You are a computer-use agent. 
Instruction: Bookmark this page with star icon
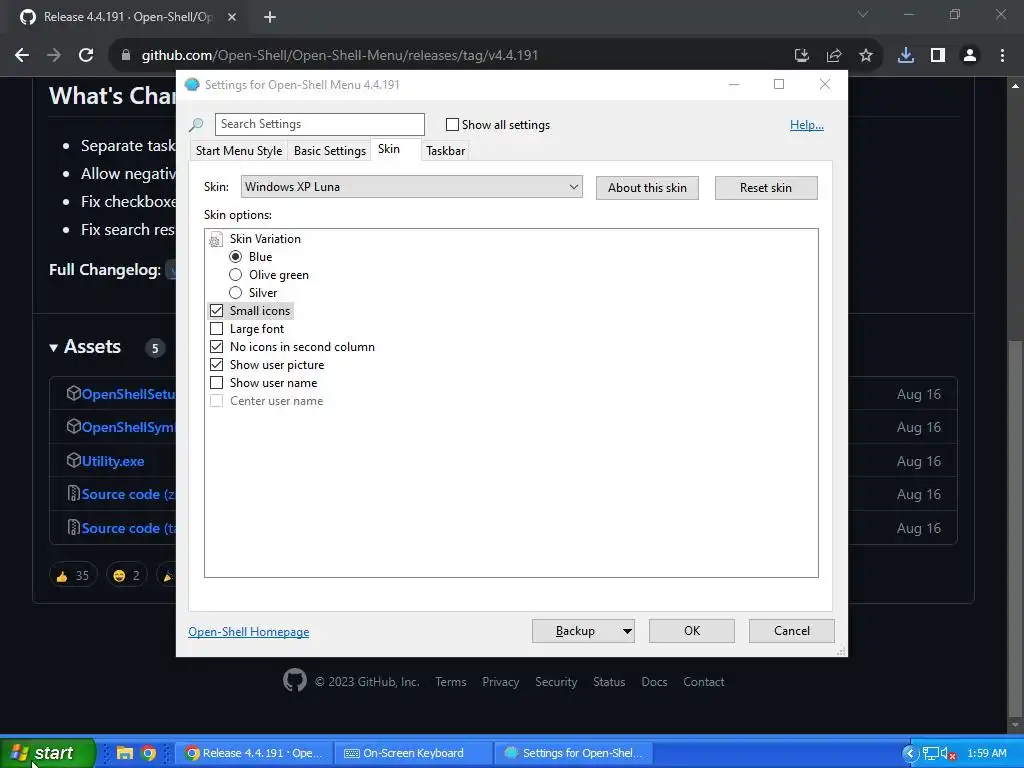[x=866, y=56]
